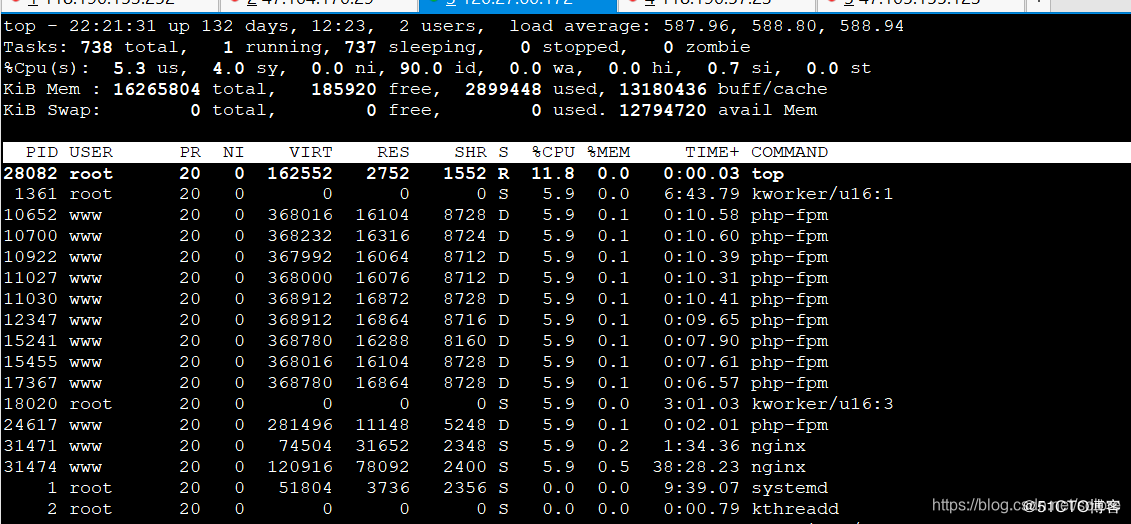This screenshot has width=1131, height=524.
Task: Click RES value 31652
Action: [x=382, y=446]
